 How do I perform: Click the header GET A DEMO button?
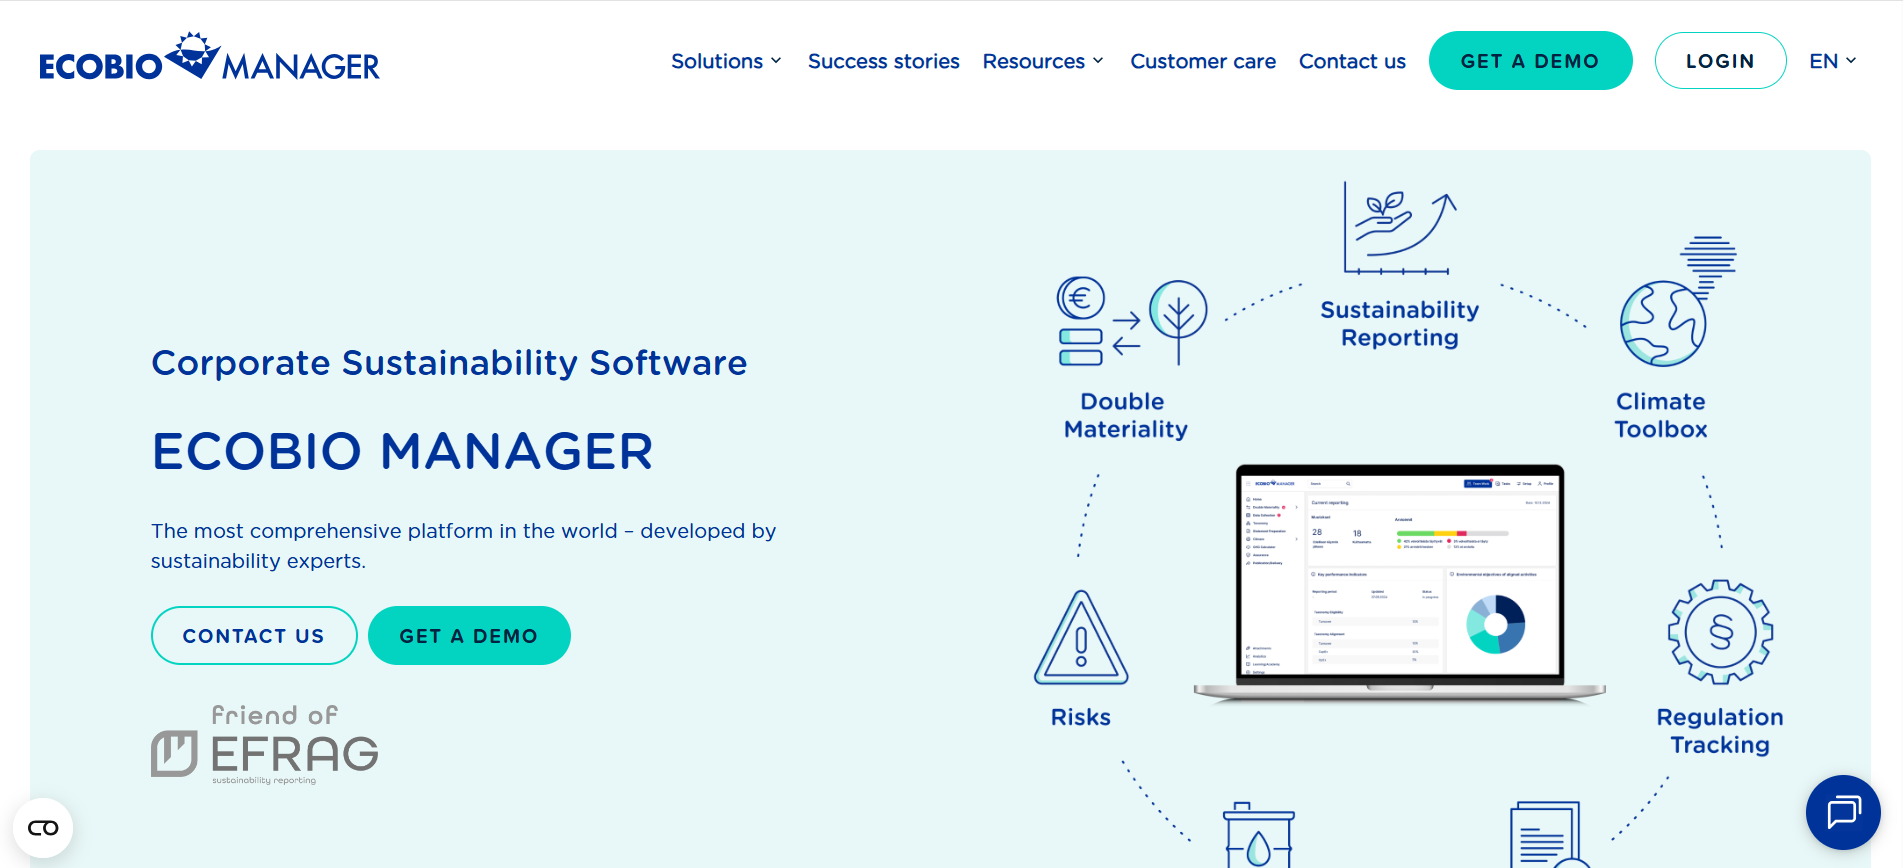(x=1530, y=61)
